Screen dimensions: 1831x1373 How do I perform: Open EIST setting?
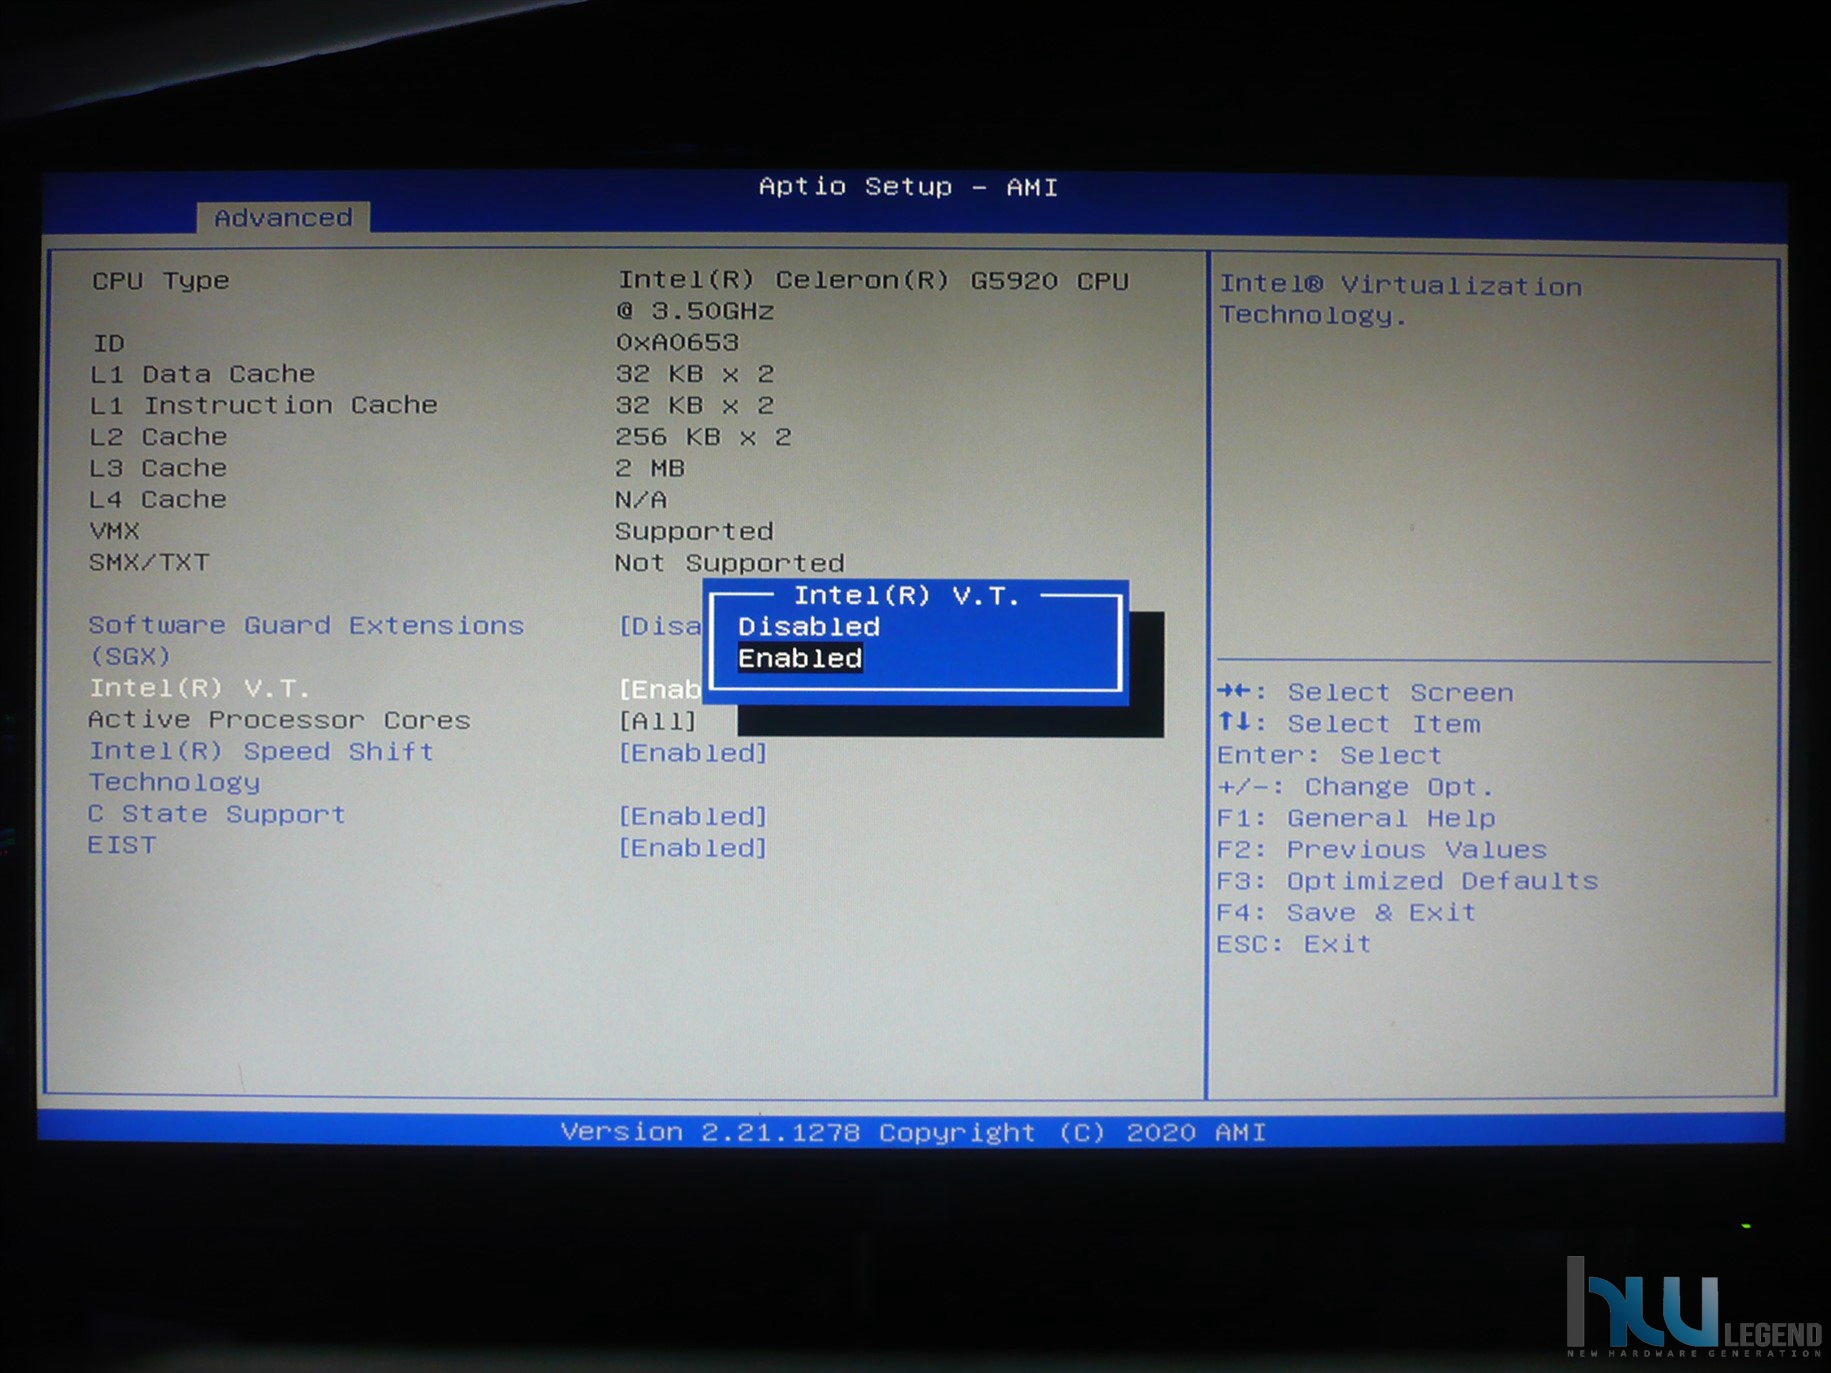(122, 845)
